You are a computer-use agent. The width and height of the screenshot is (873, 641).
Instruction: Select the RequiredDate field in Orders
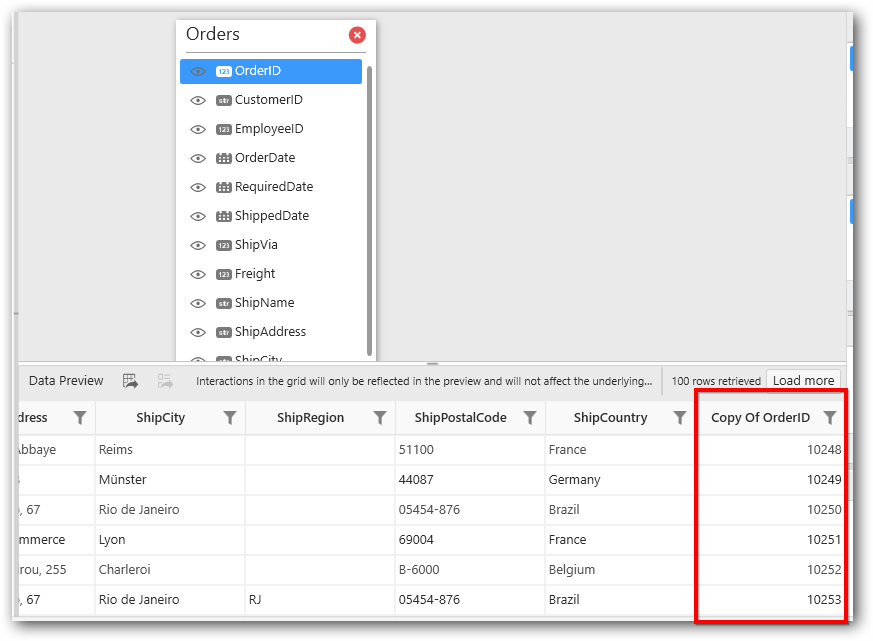(273, 187)
